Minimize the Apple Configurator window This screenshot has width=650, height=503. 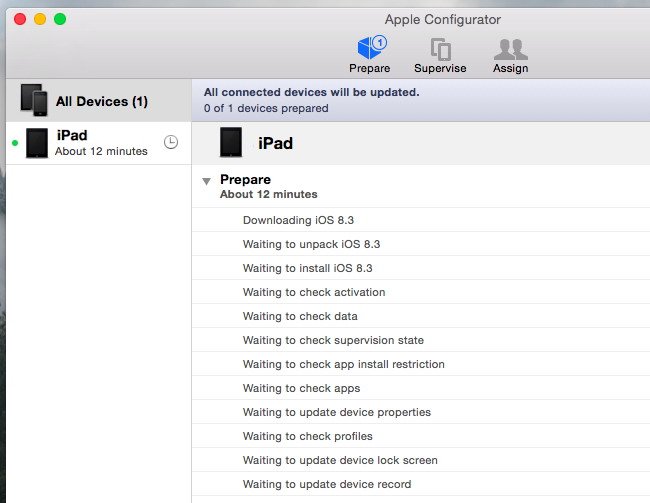coord(40,19)
